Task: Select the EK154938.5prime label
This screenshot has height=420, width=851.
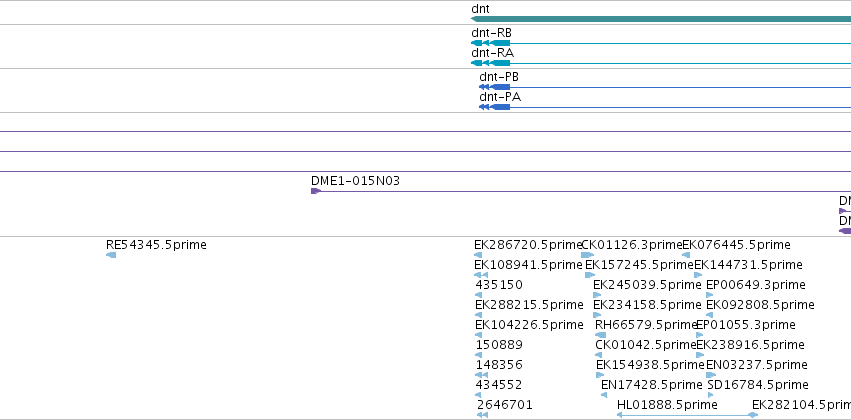Action: tap(650, 365)
